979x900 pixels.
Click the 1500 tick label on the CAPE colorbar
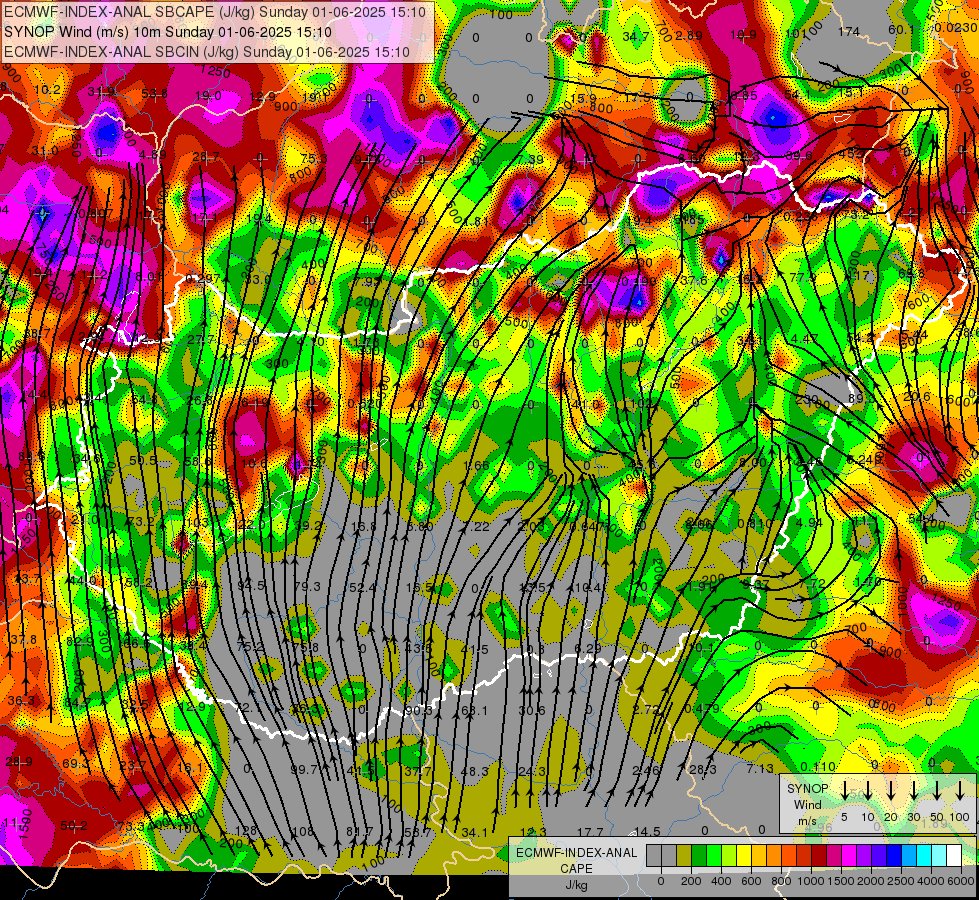(842, 881)
